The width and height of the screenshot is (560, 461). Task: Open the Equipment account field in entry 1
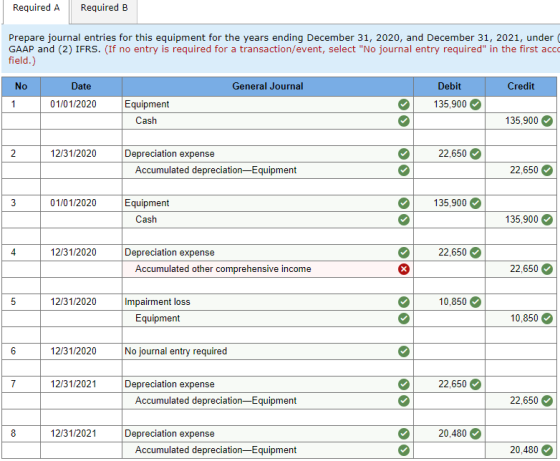(x=268, y=105)
